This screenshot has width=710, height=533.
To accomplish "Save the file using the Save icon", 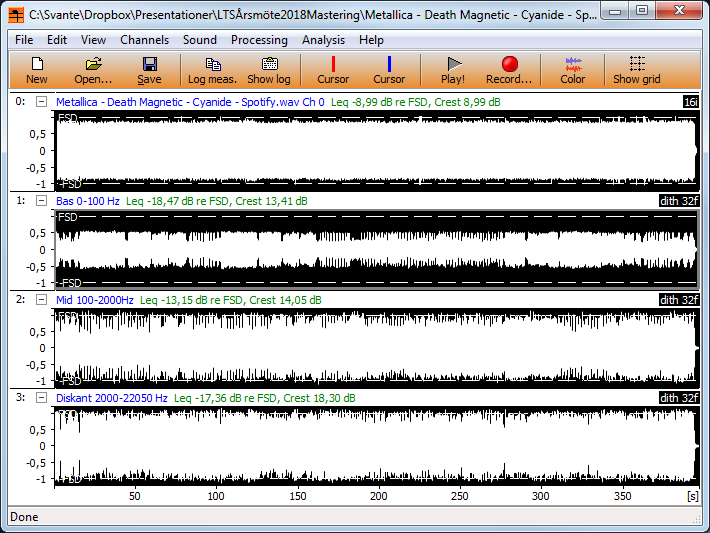I will pos(149,70).
